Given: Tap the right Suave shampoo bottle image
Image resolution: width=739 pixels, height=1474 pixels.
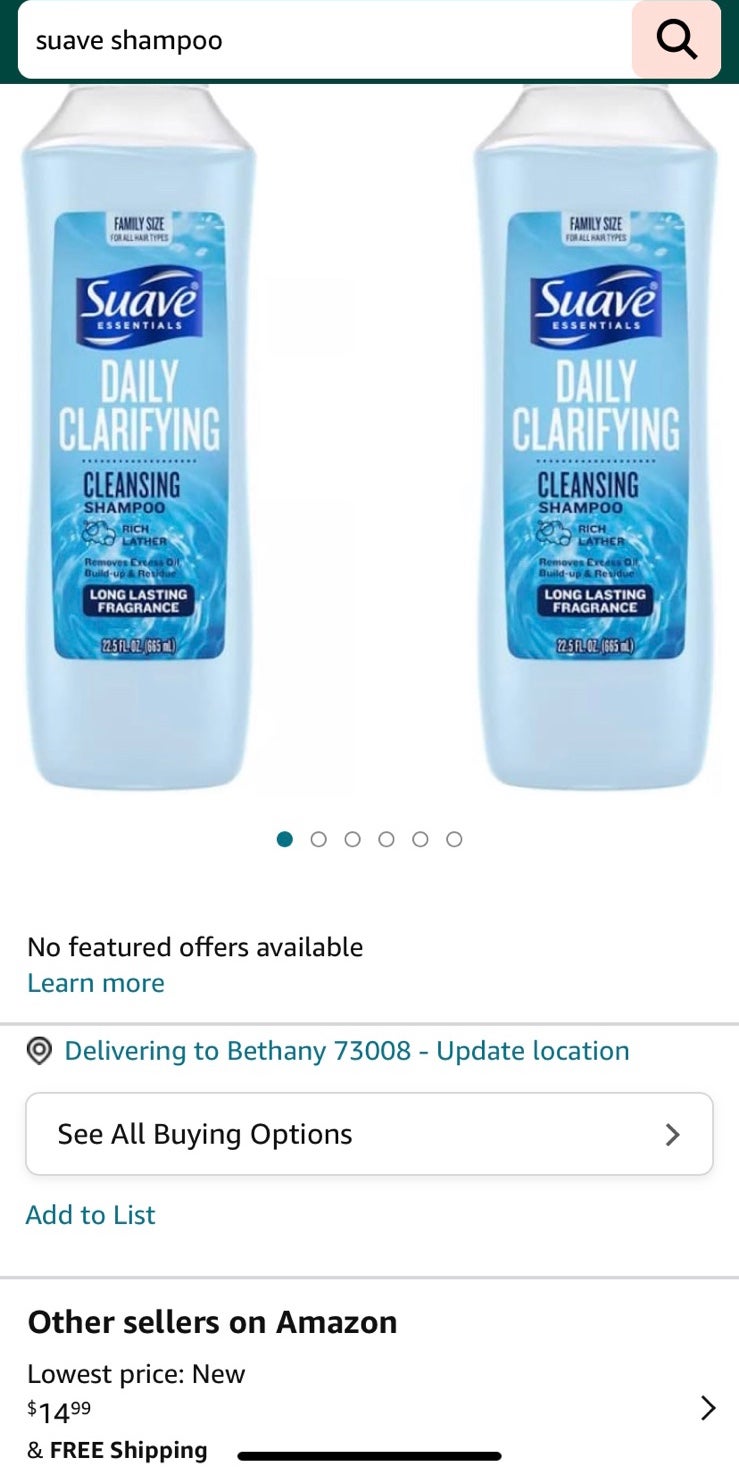Looking at the screenshot, I should (x=596, y=437).
